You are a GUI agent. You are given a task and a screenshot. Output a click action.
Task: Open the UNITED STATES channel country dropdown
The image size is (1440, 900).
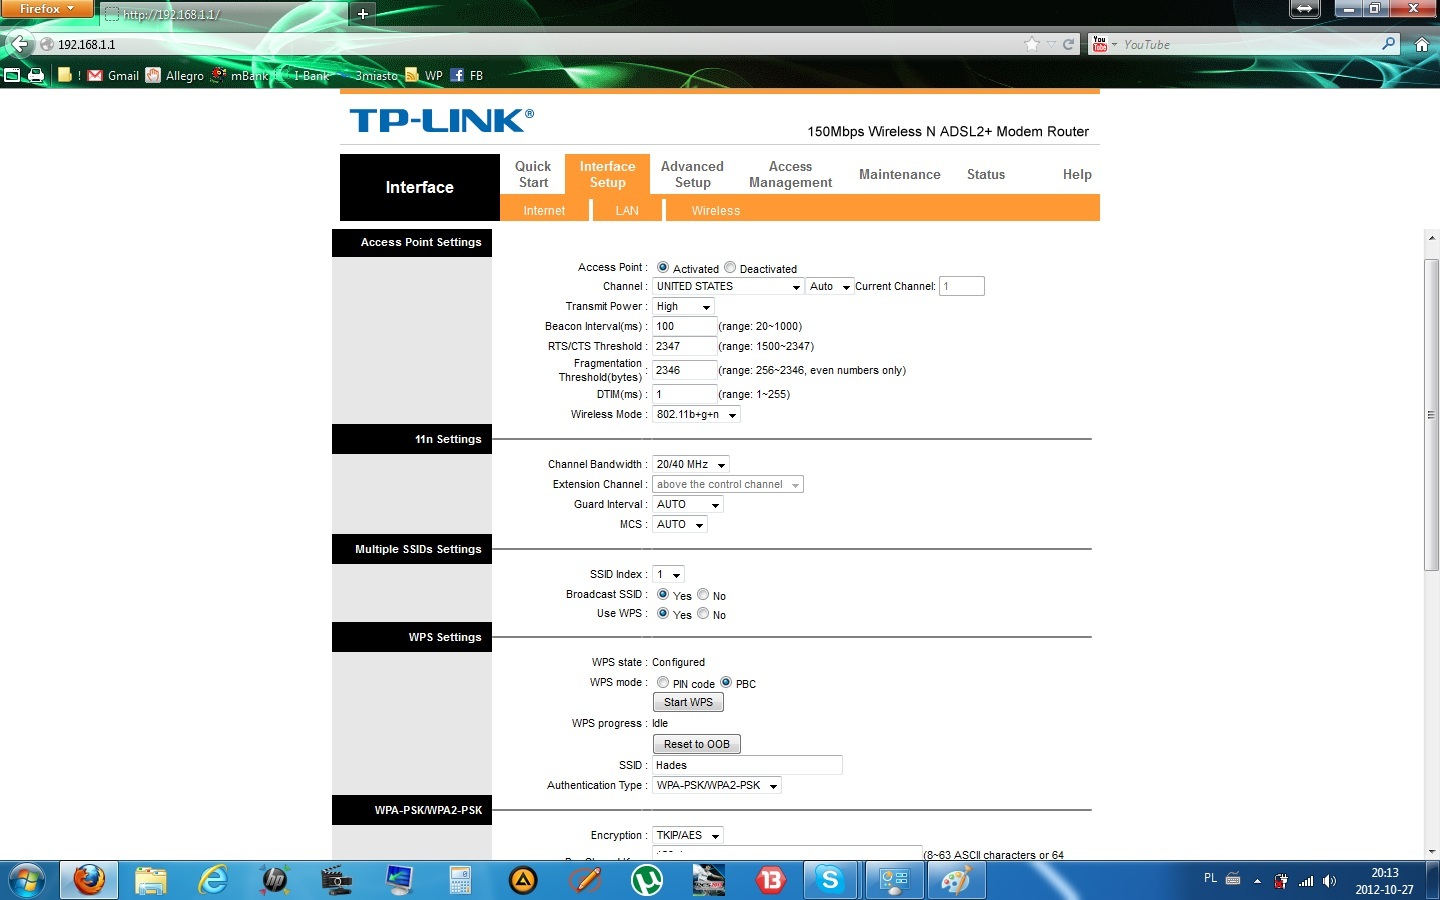point(728,286)
